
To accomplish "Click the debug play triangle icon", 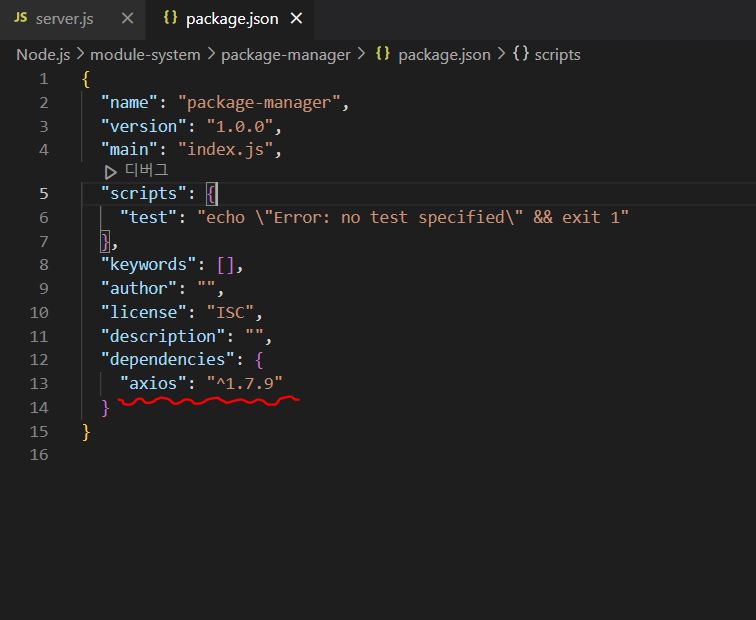I will click(x=110, y=172).
